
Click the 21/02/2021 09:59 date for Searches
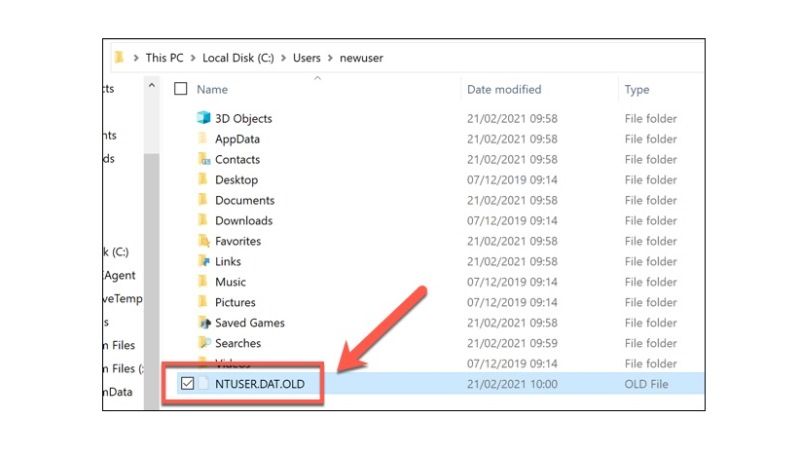point(512,343)
